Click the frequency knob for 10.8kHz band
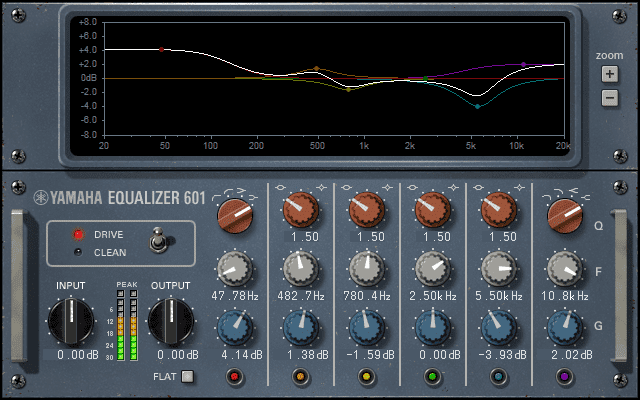 (565, 269)
